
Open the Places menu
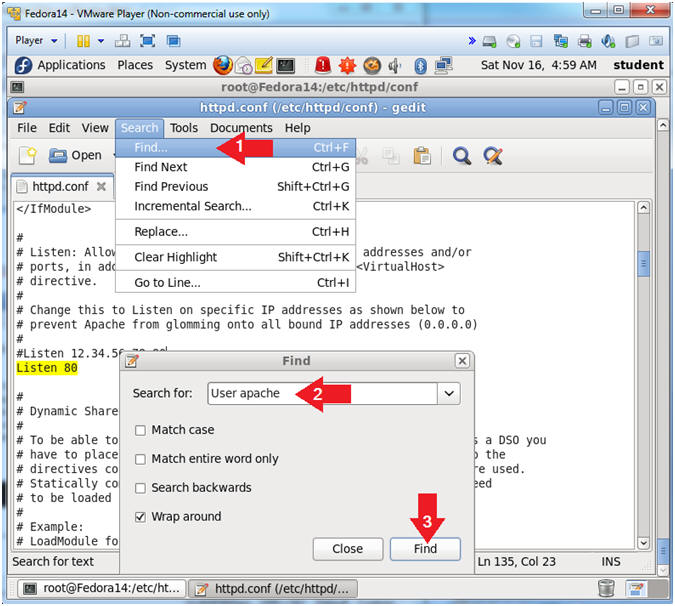tap(135, 65)
